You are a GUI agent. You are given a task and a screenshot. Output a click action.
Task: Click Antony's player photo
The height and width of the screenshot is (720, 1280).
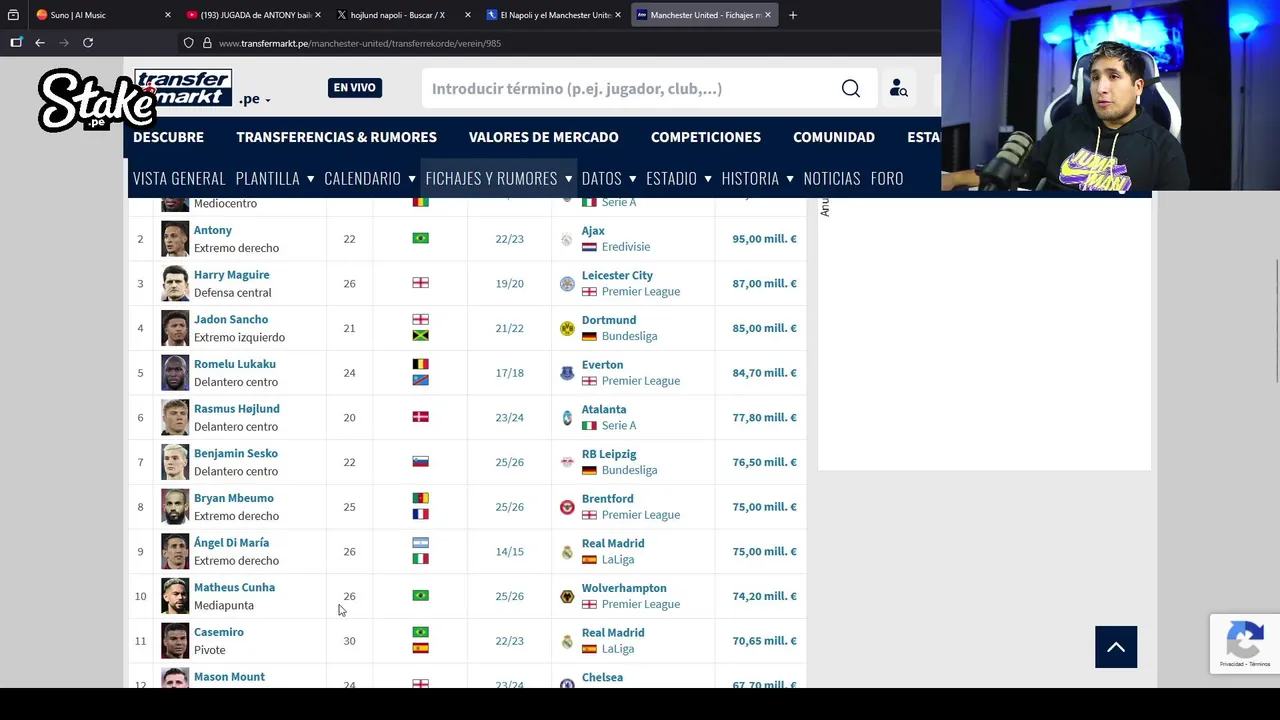175,239
